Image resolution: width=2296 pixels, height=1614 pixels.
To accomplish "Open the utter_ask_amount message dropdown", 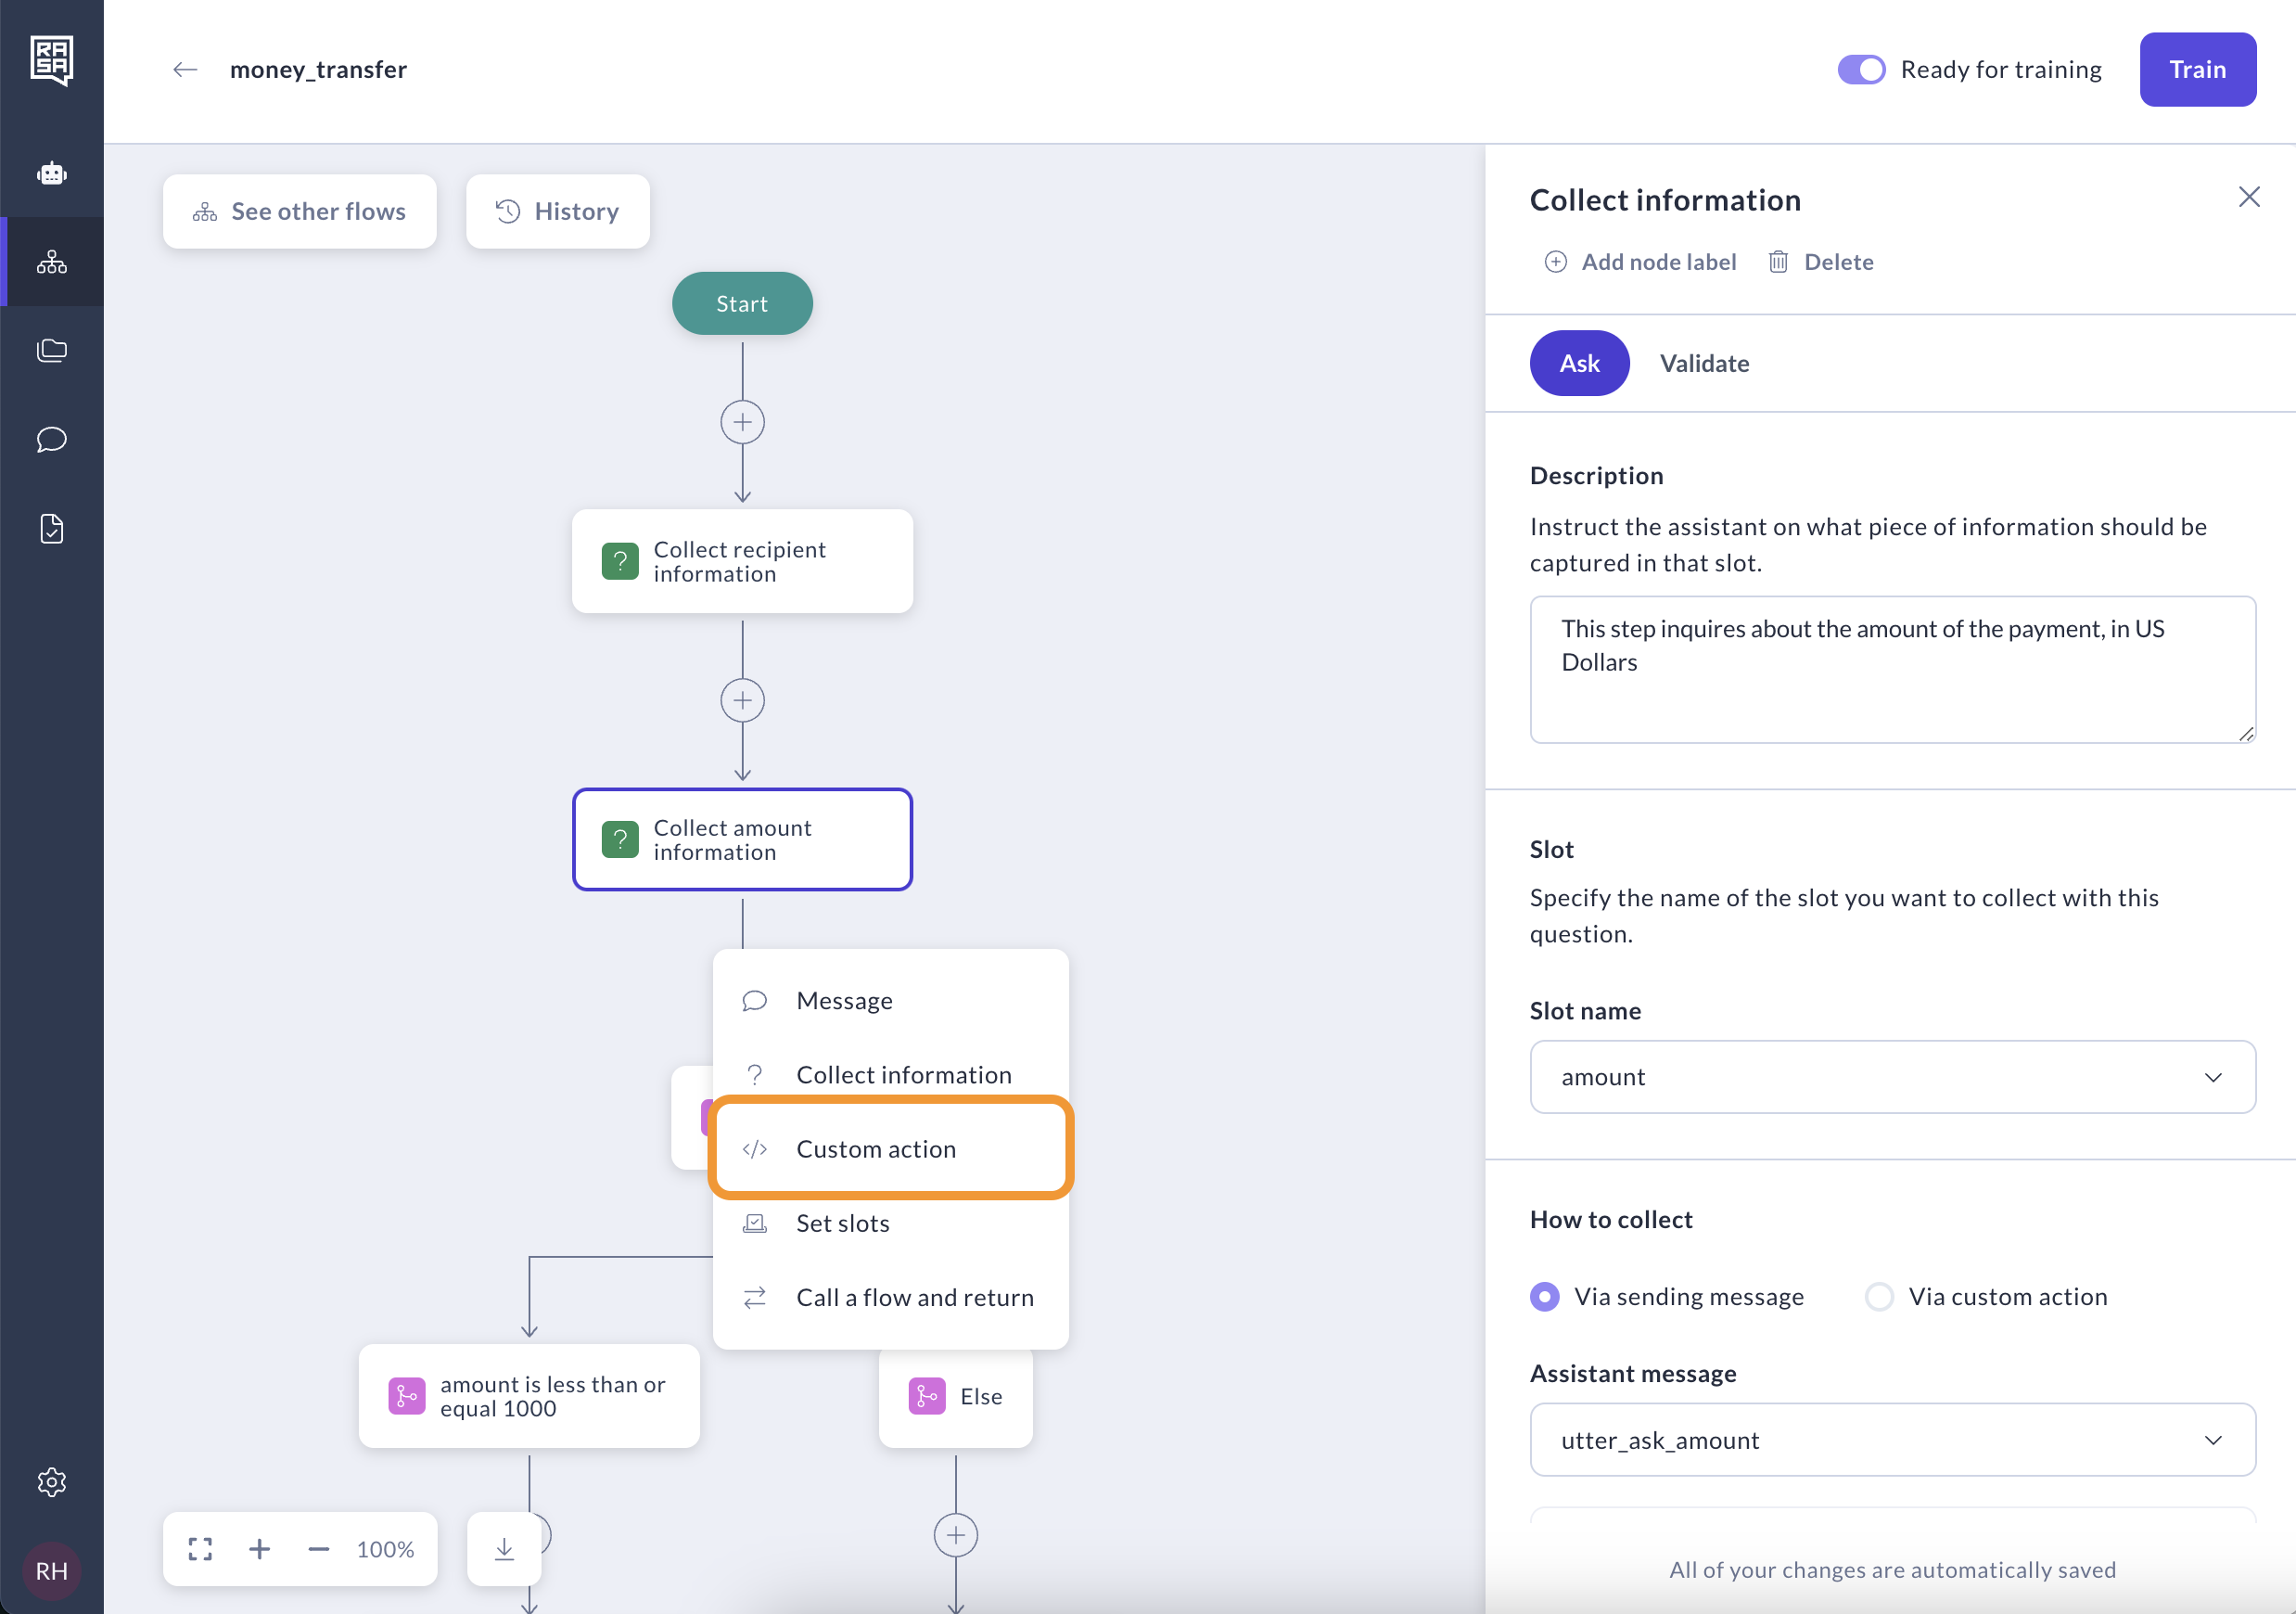I will (x=1892, y=1439).
